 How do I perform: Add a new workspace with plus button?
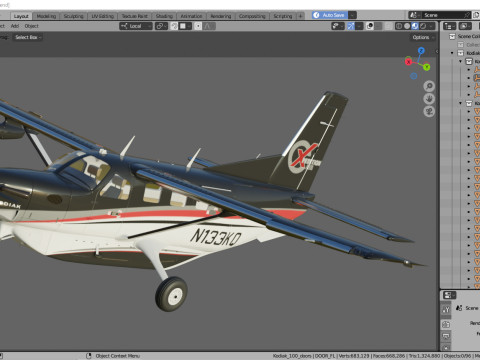click(300, 16)
